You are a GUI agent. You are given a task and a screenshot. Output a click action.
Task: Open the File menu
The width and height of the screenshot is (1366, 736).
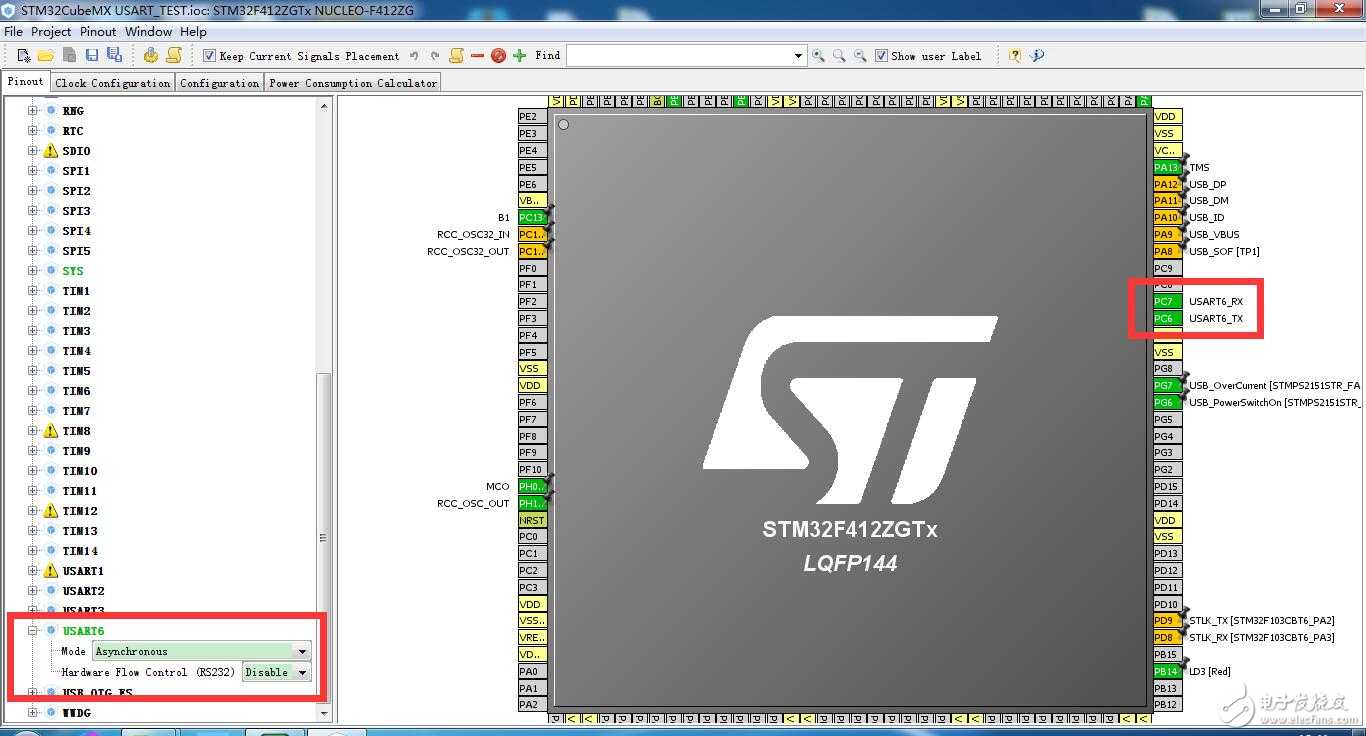tap(13, 32)
